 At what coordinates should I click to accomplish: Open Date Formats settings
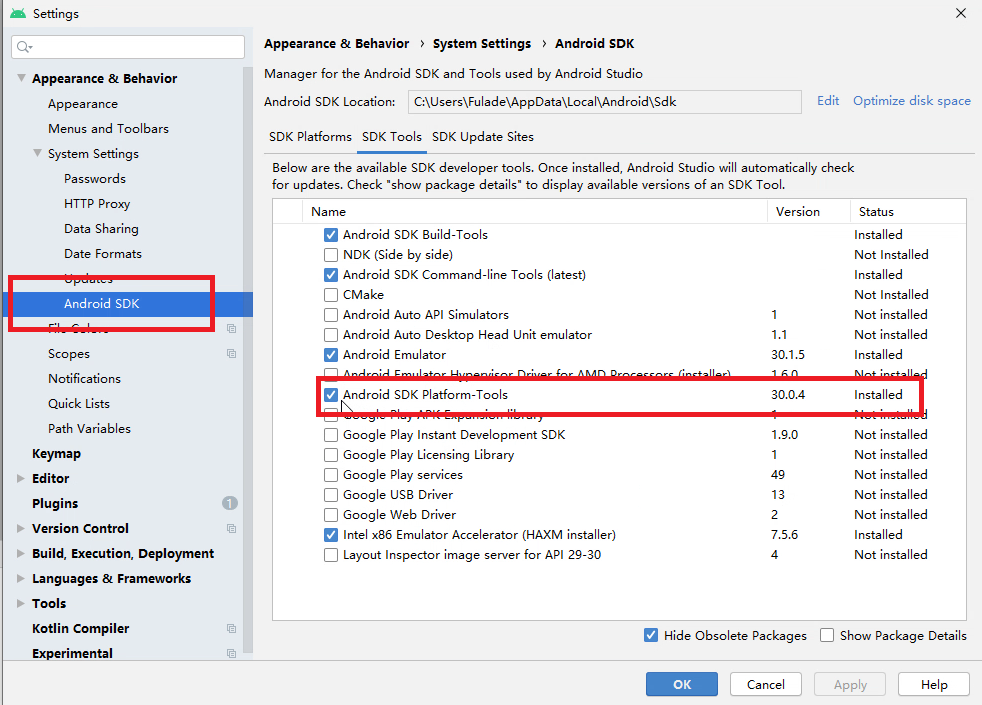tap(103, 254)
